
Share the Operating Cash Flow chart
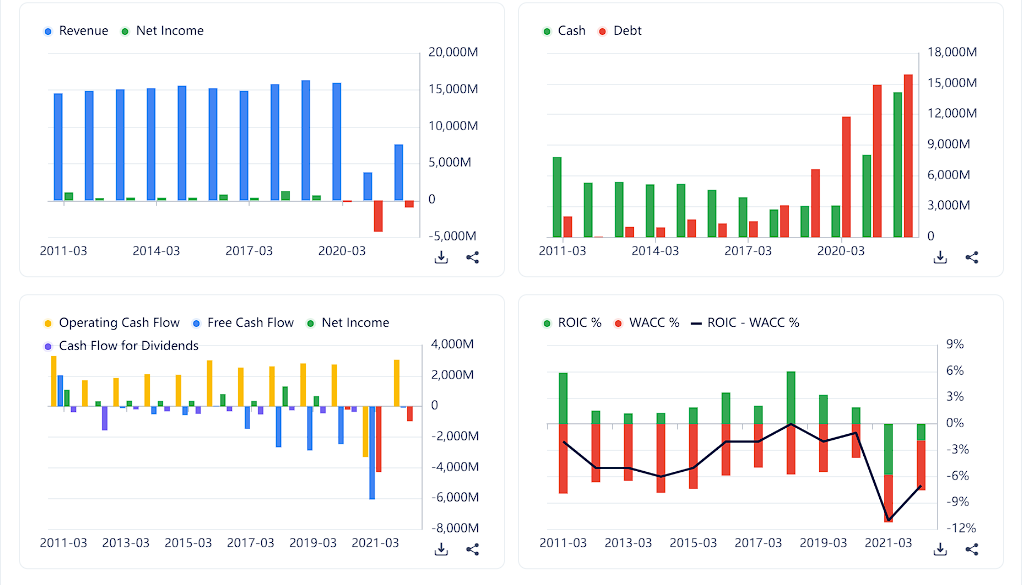tap(473, 549)
